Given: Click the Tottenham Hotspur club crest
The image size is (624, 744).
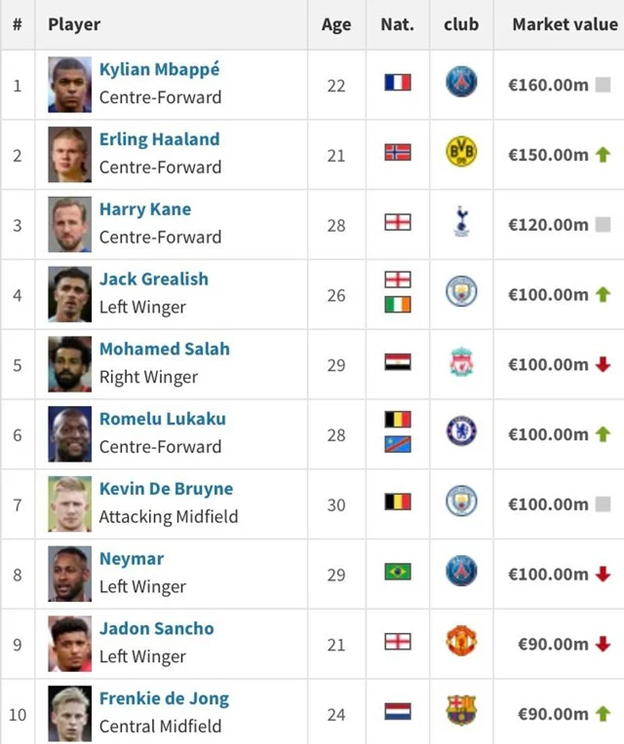Looking at the screenshot, I should click(x=461, y=222).
